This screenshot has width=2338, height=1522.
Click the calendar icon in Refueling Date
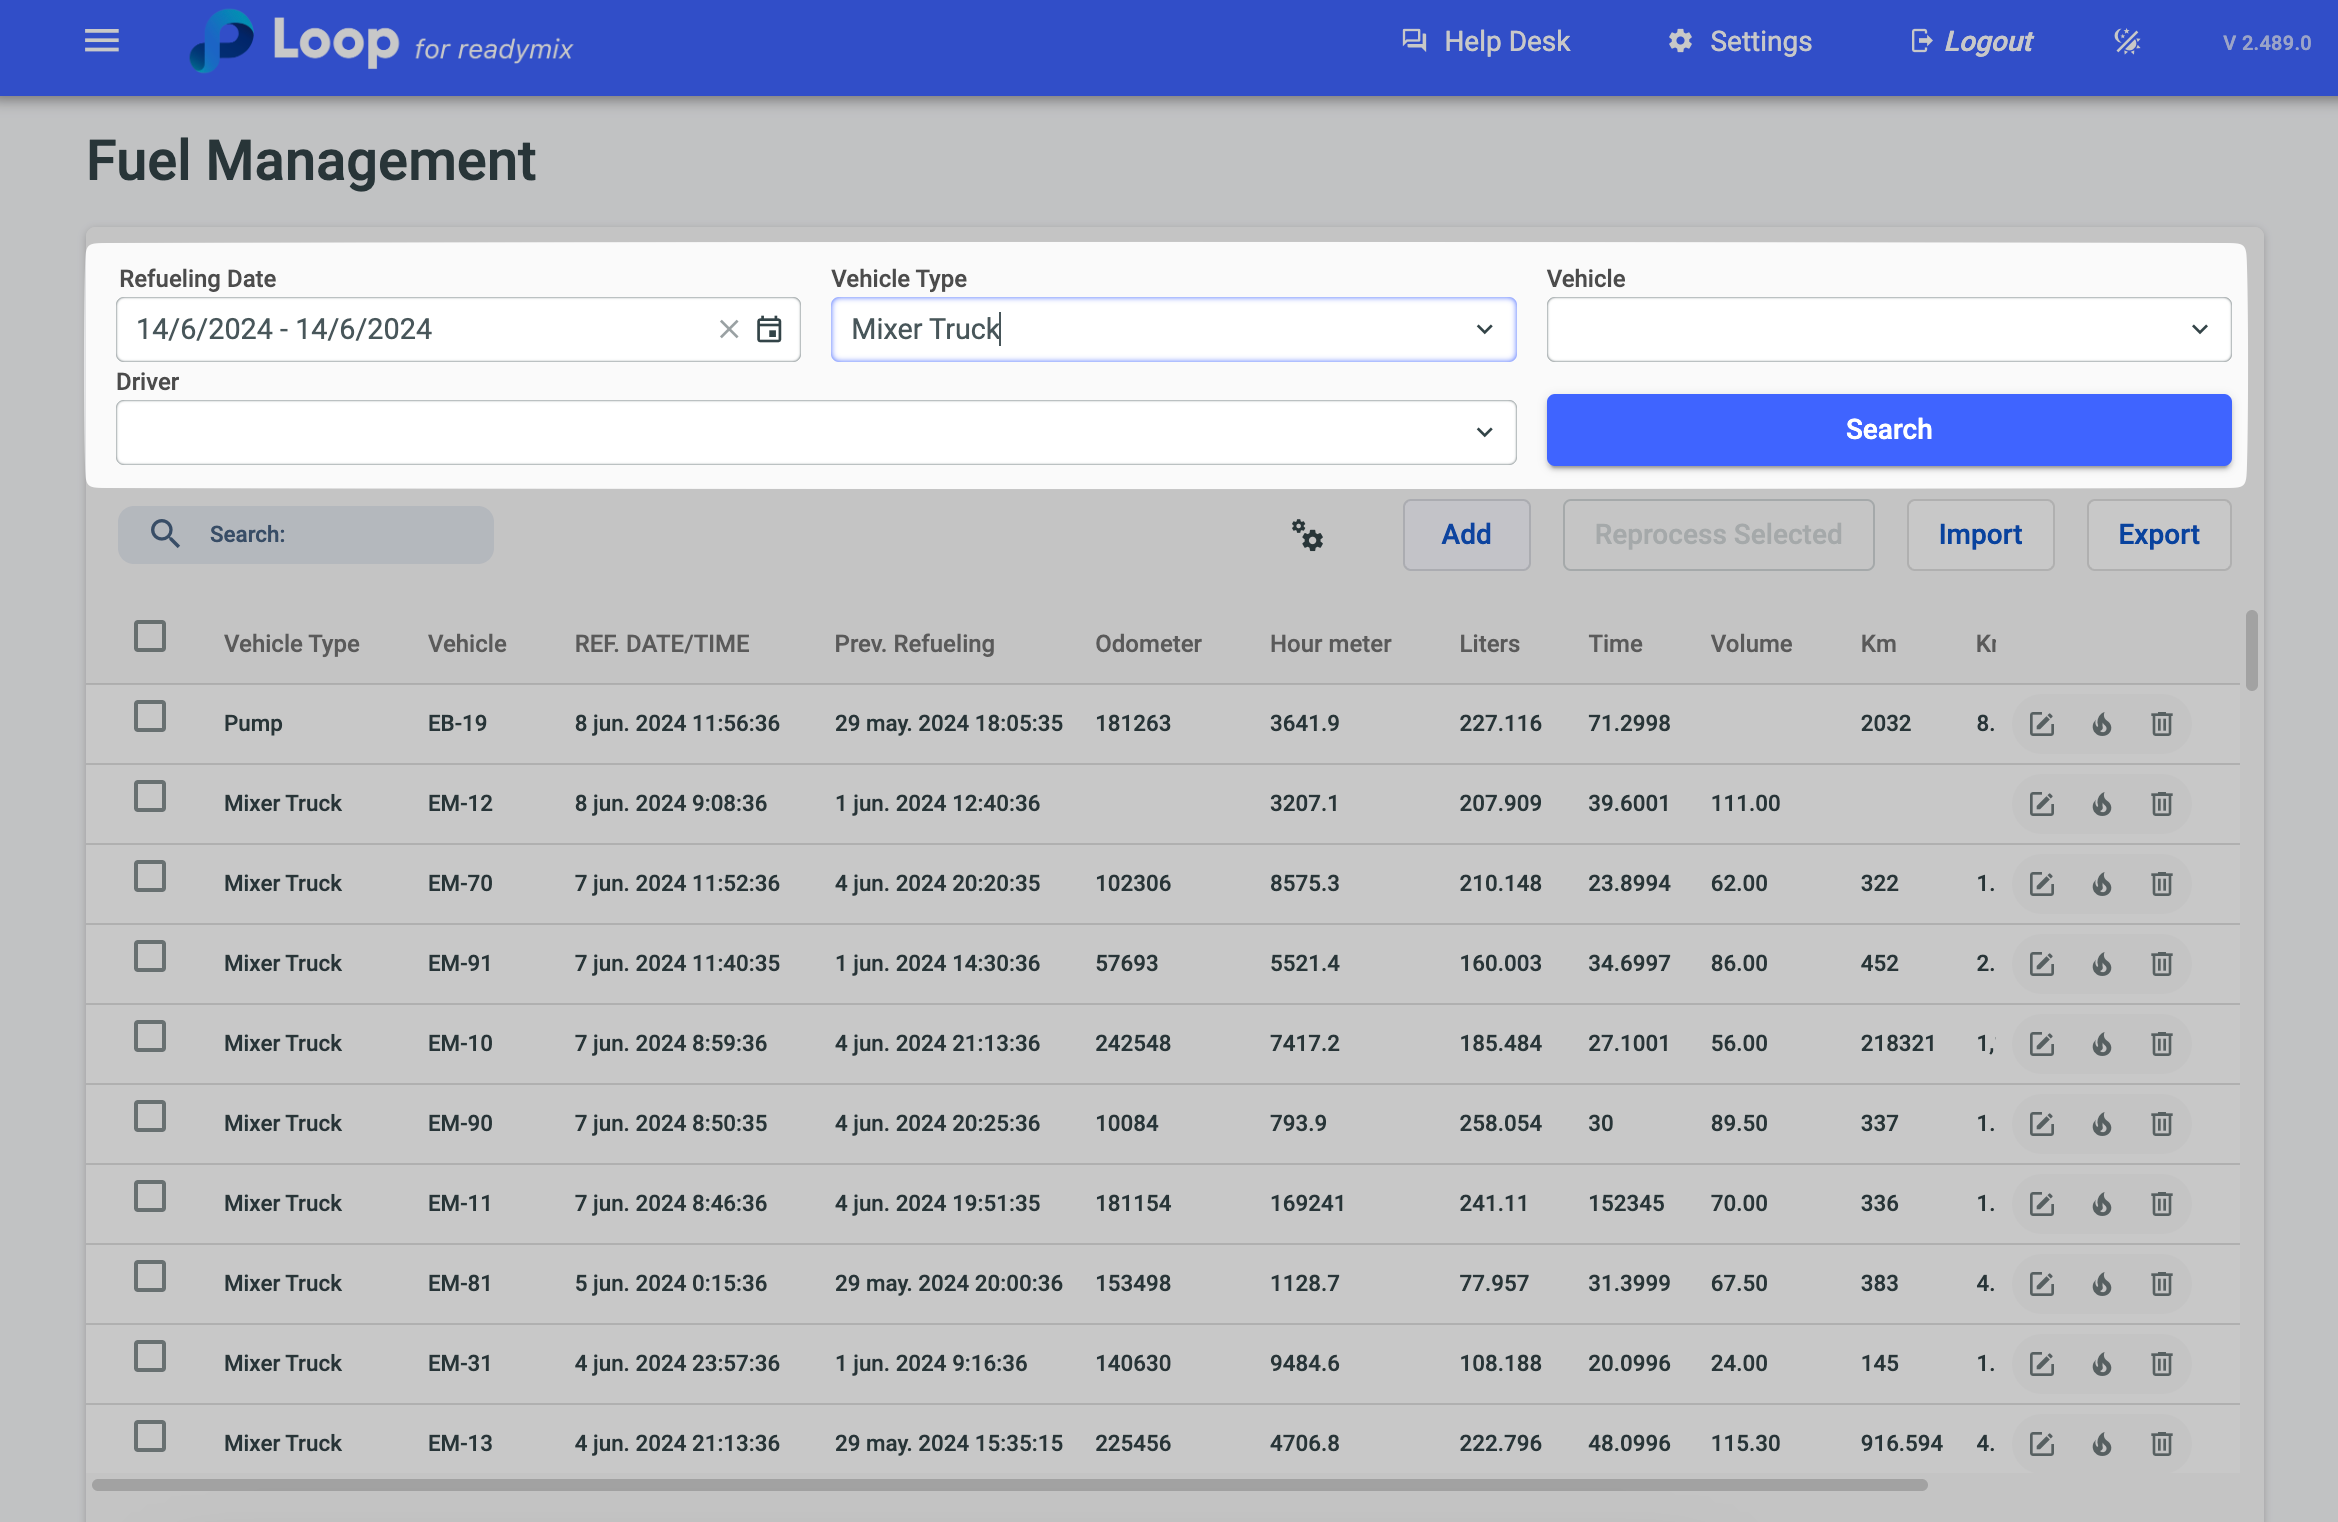(x=768, y=329)
